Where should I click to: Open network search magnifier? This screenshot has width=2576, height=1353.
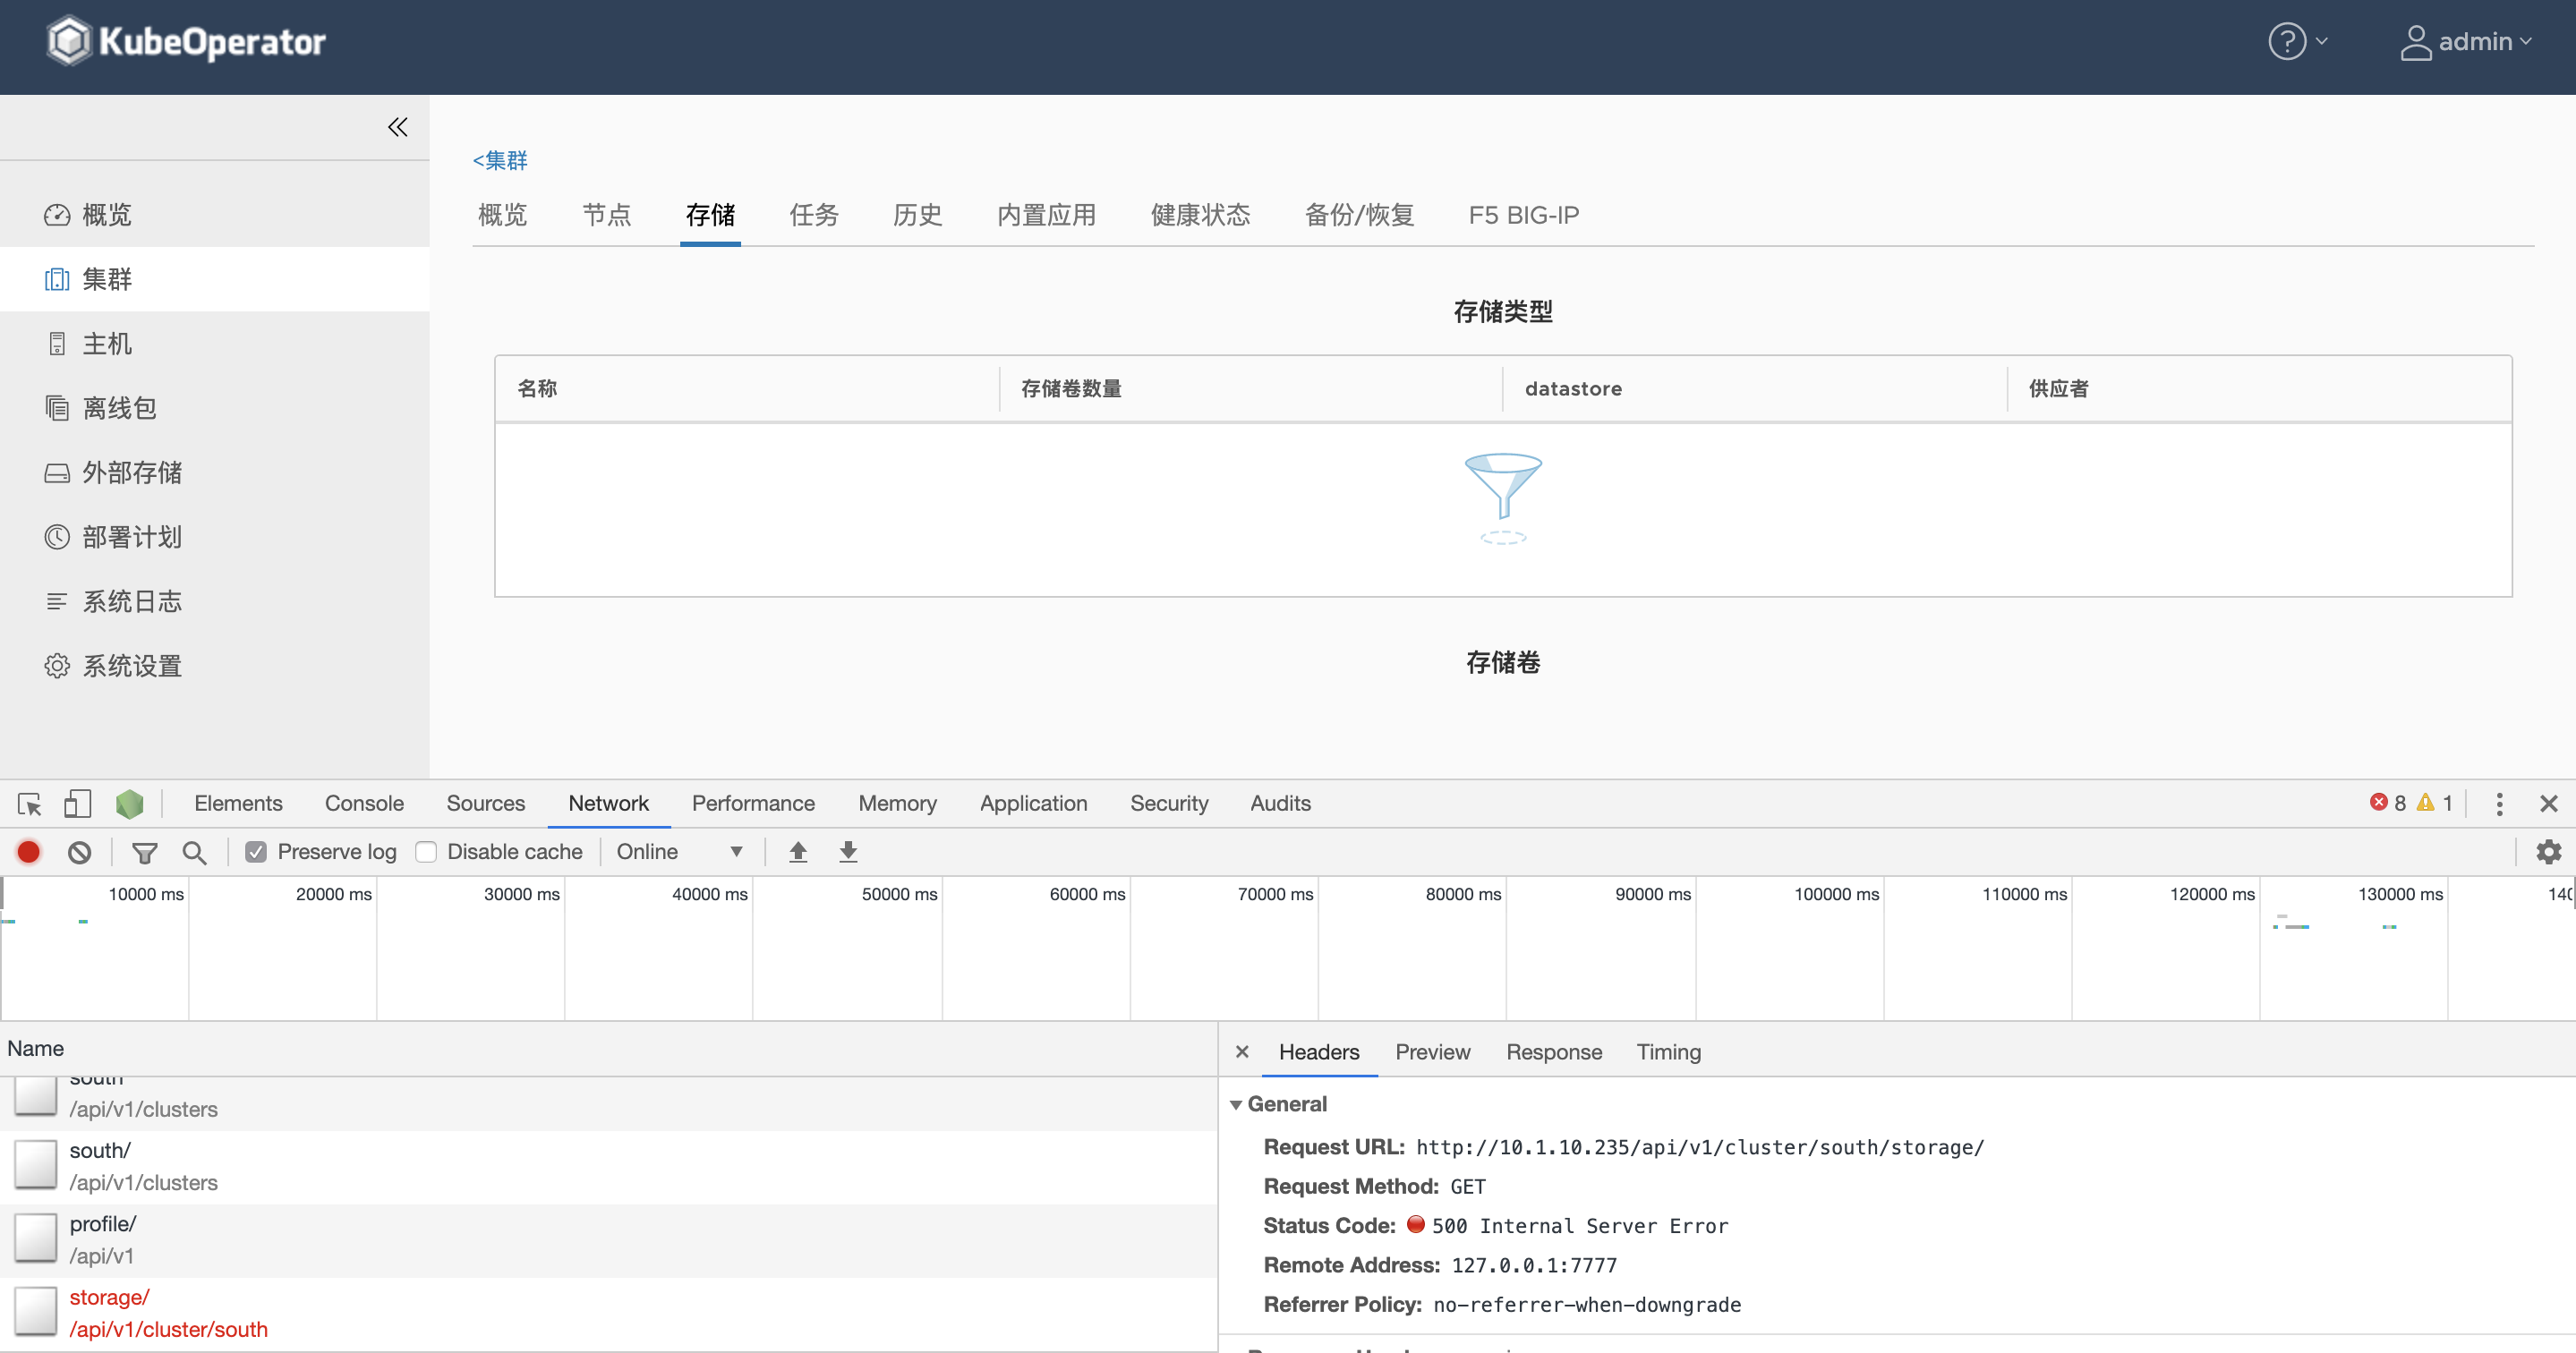coord(194,852)
